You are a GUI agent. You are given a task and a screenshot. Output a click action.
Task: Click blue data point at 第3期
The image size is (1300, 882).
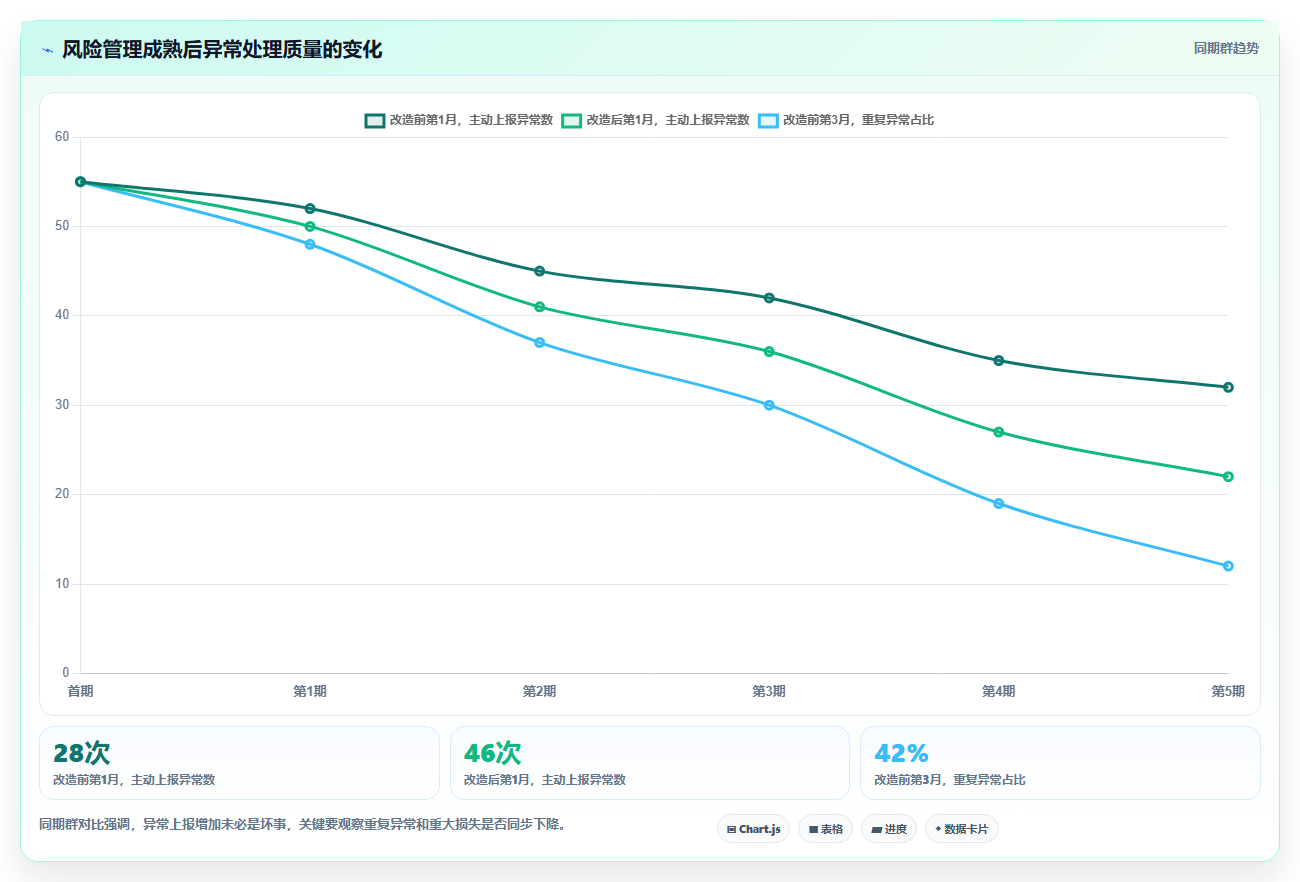769,405
